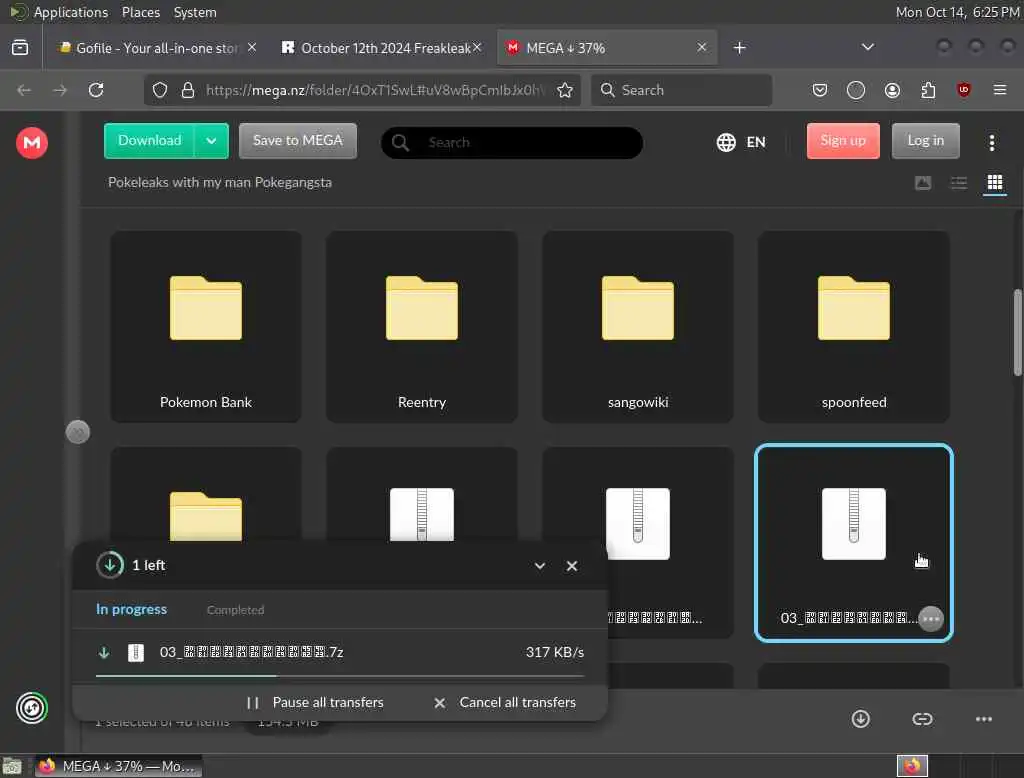Open more options in bottom selection bar
1024x778 pixels.
coord(984,719)
